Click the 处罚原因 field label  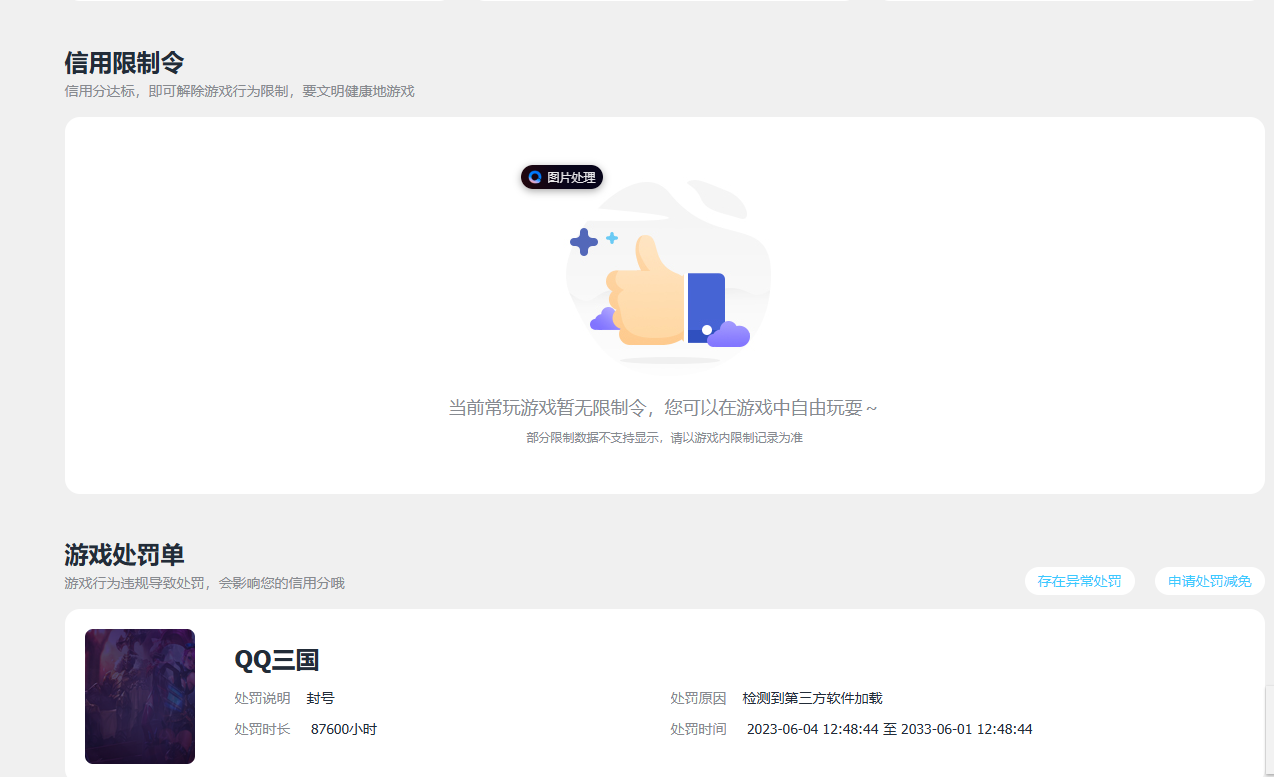click(698, 698)
